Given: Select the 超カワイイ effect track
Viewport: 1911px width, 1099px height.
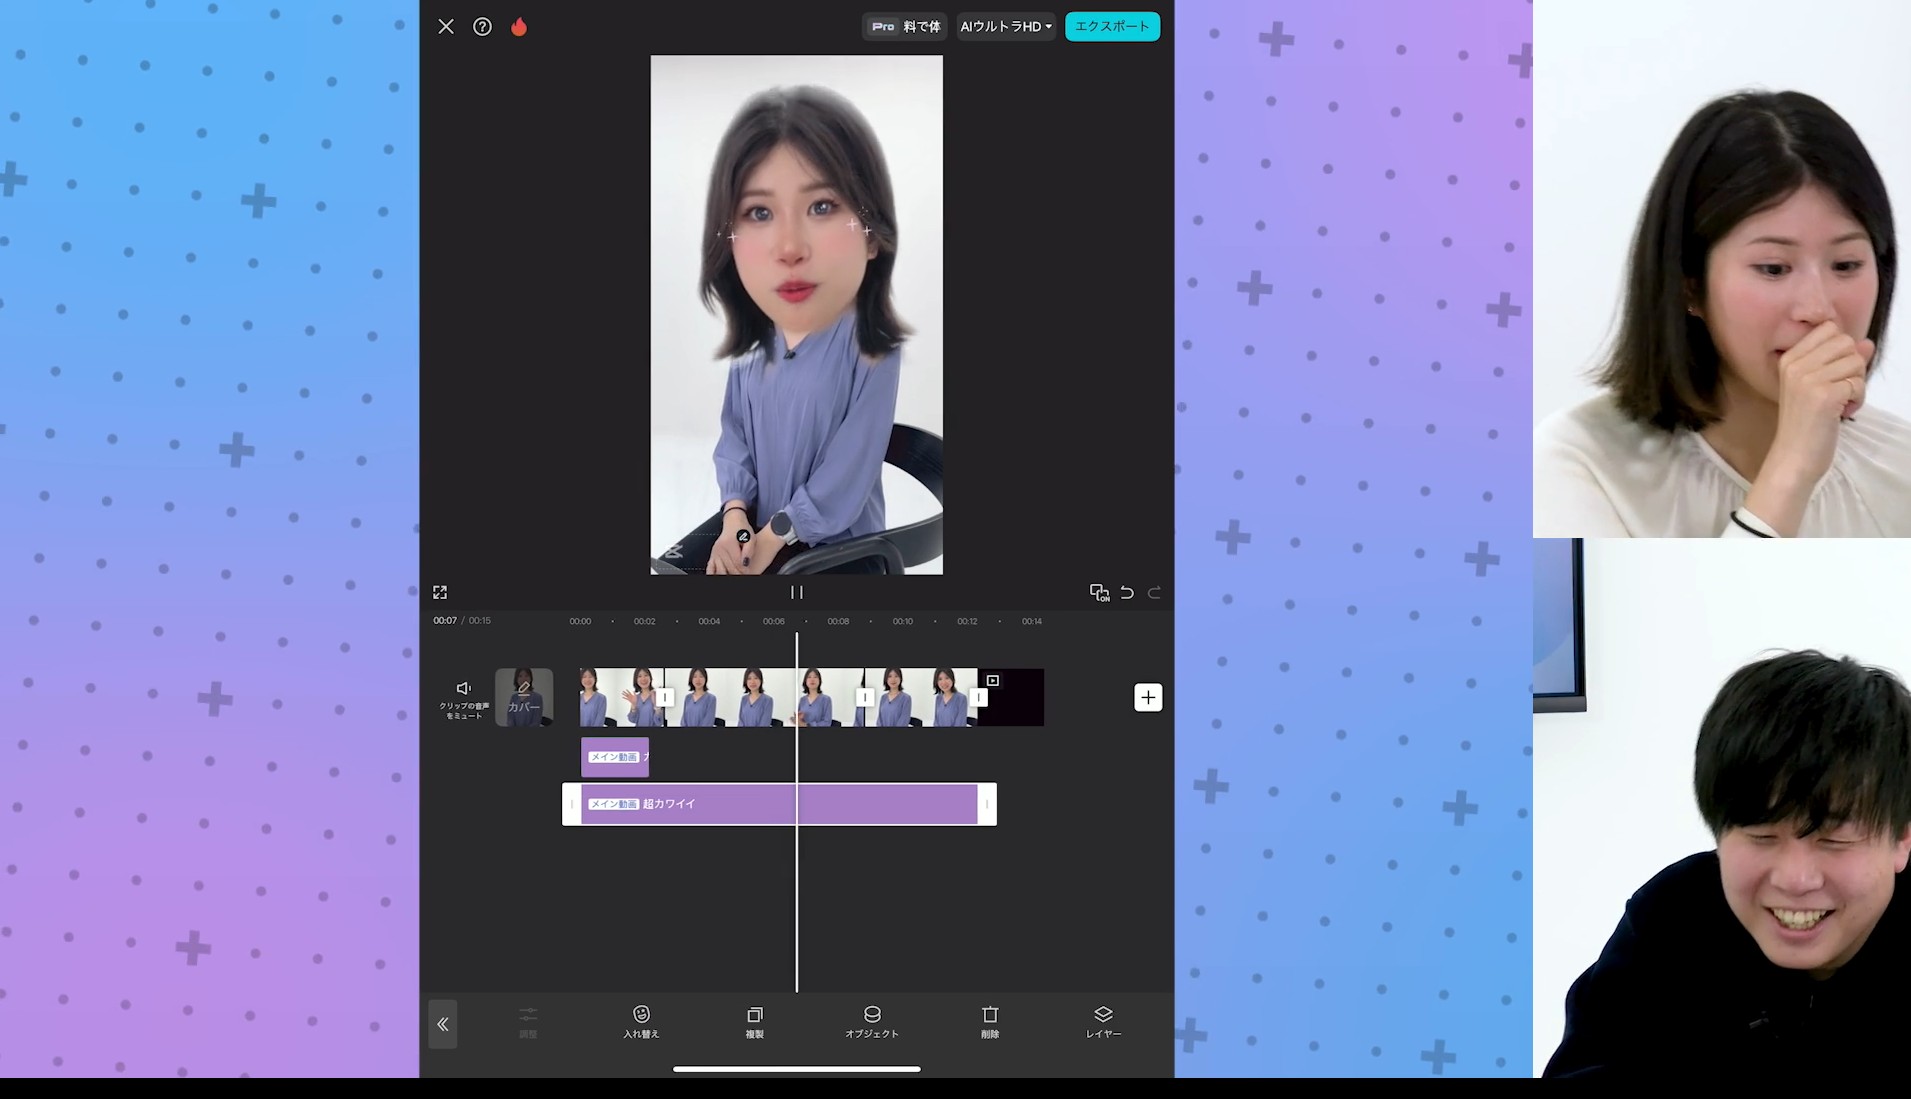Looking at the screenshot, I should [x=779, y=804].
